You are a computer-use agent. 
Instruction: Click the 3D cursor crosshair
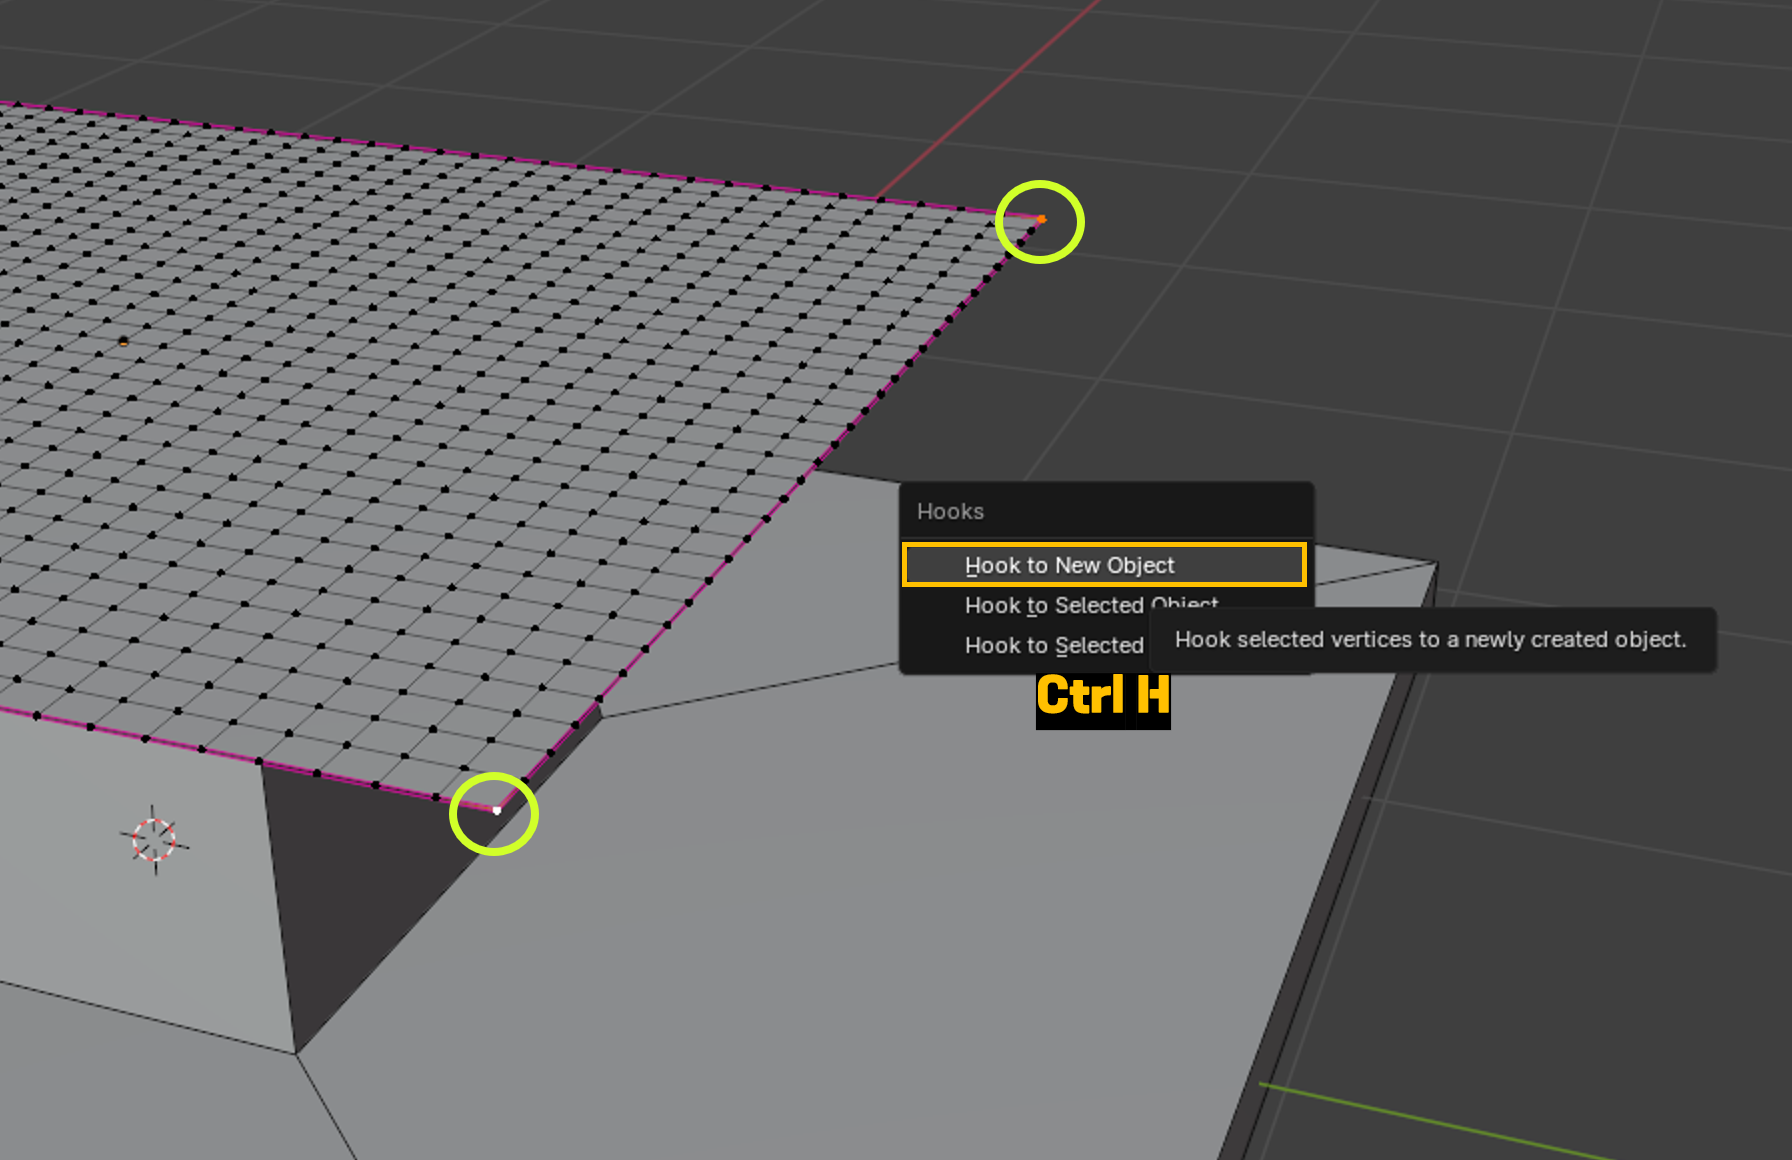[154, 840]
